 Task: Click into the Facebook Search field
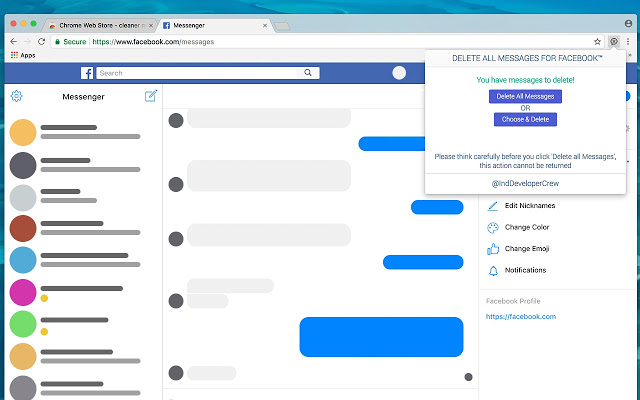tap(200, 73)
